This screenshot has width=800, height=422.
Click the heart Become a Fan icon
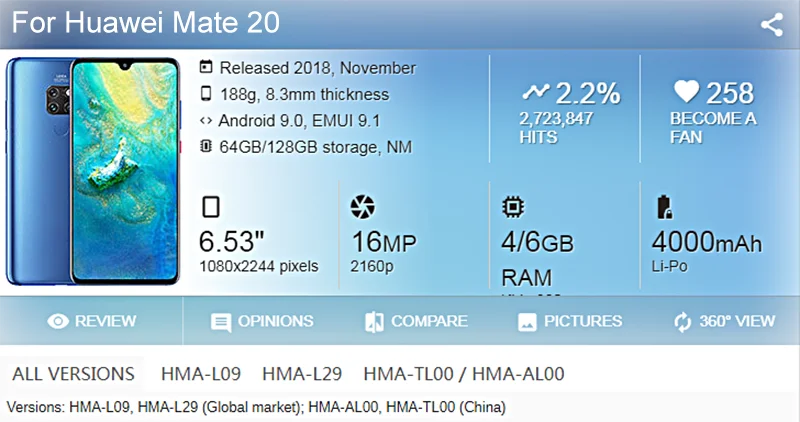click(x=686, y=91)
